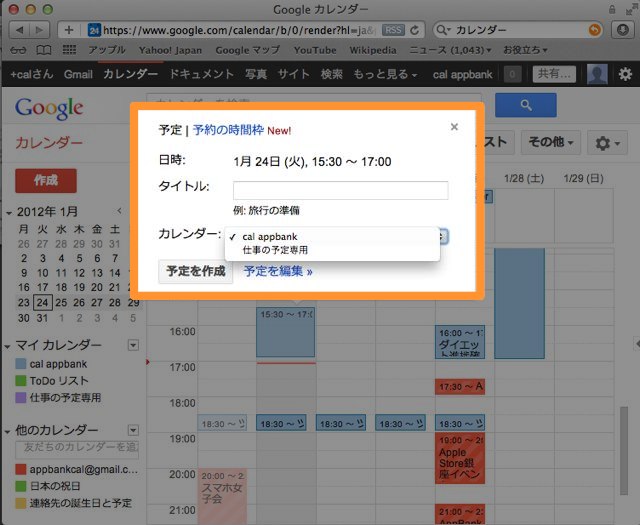Open the Apple Store銀座 event on the calendar
The image size is (640, 525).
click(x=460, y=458)
